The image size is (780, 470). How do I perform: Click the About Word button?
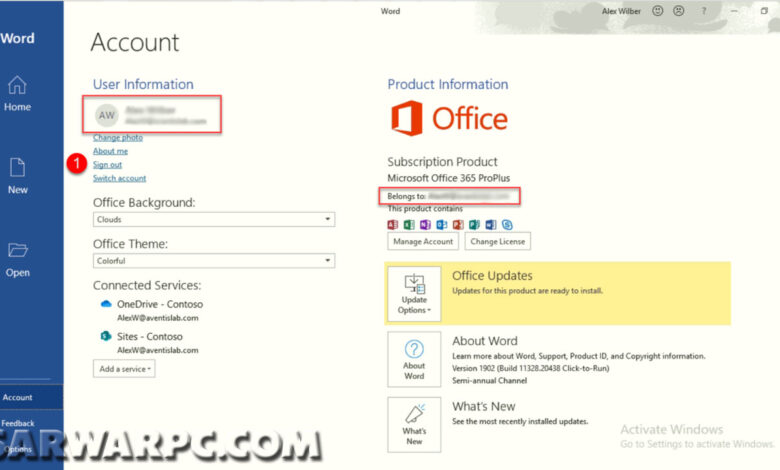pyautogui.click(x=414, y=359)
